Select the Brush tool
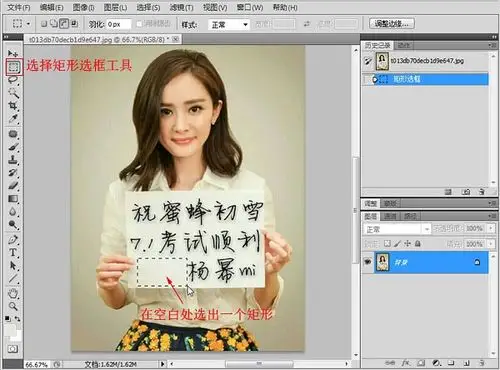500x370 pixels. [13, 147]
